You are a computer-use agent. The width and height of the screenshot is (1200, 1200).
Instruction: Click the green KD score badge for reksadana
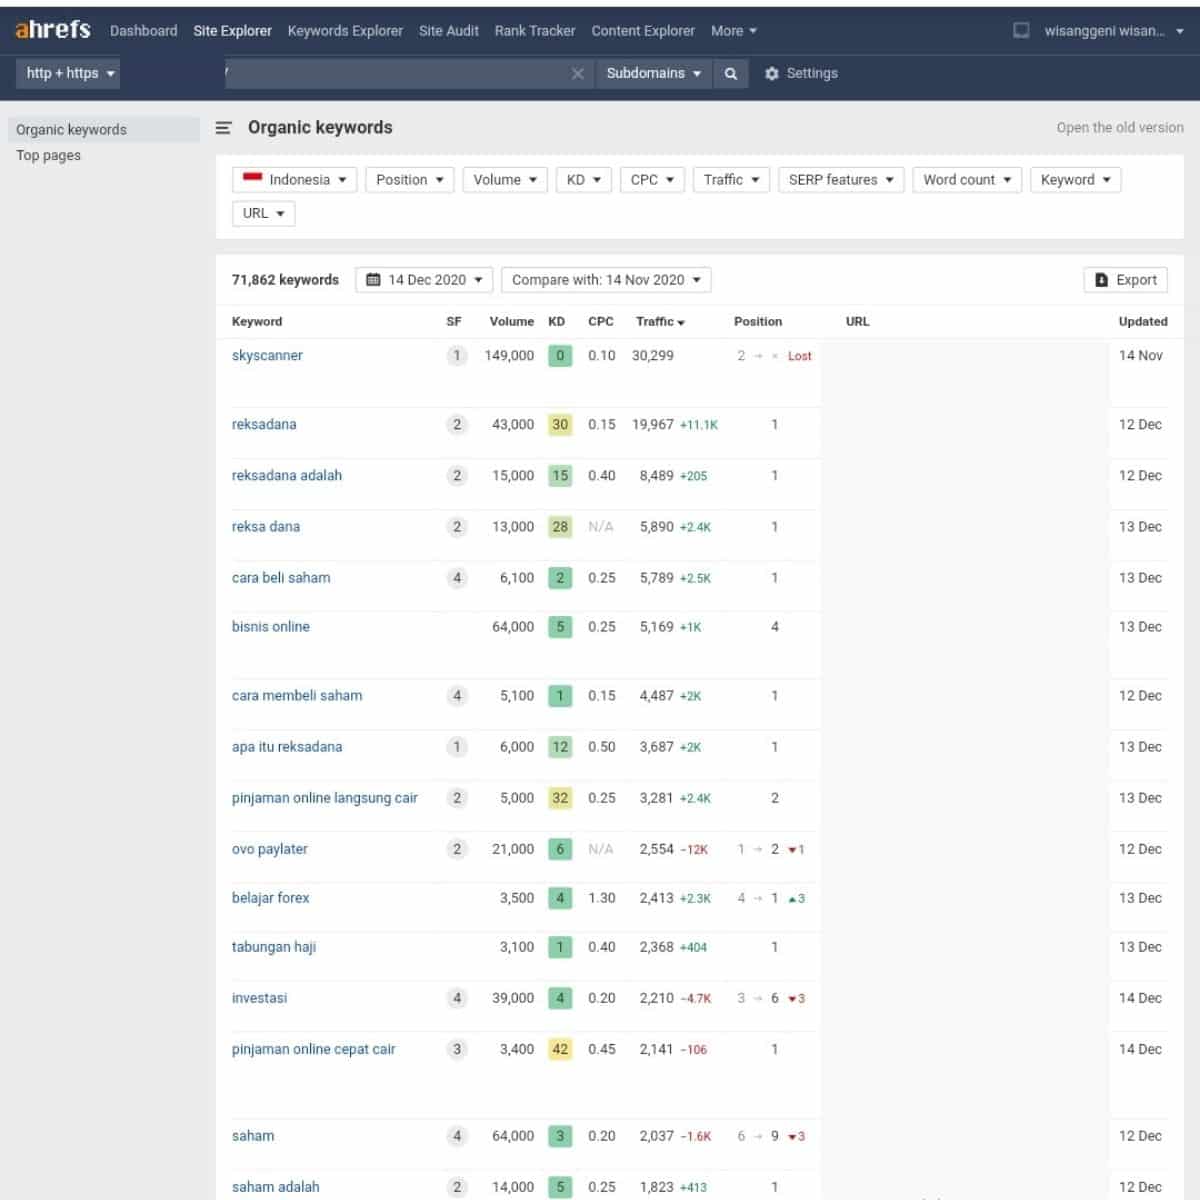point(560,424)
